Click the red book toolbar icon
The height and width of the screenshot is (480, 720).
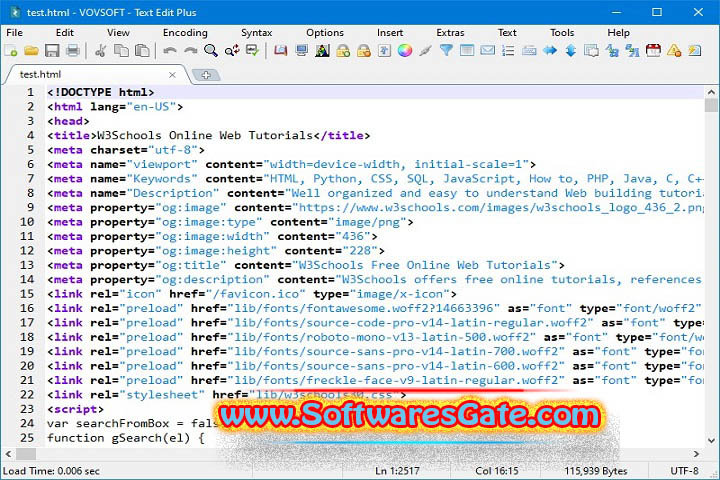(x=281, y=51)
